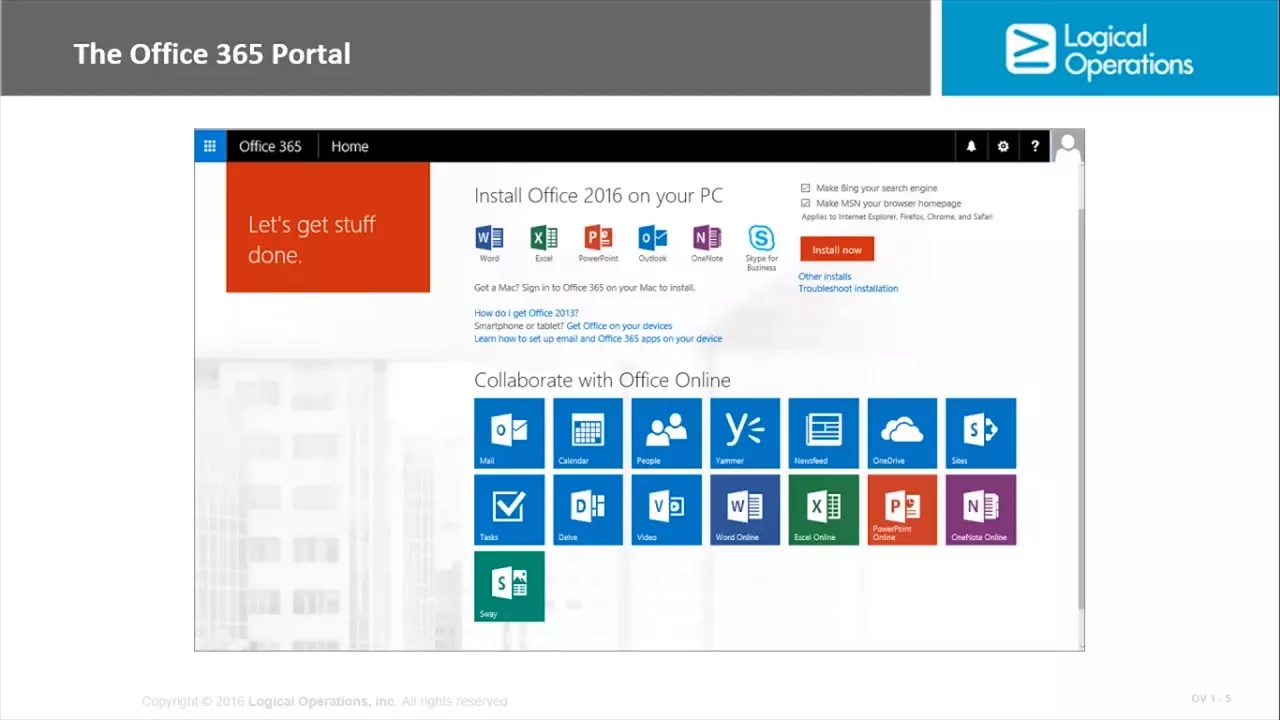Click the Got a Mac sign-in text

click(585, 288)
